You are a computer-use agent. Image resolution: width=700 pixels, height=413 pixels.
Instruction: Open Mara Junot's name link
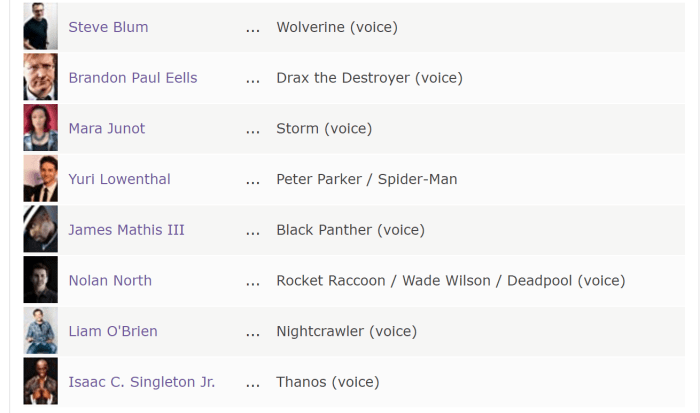coord(107,129)
